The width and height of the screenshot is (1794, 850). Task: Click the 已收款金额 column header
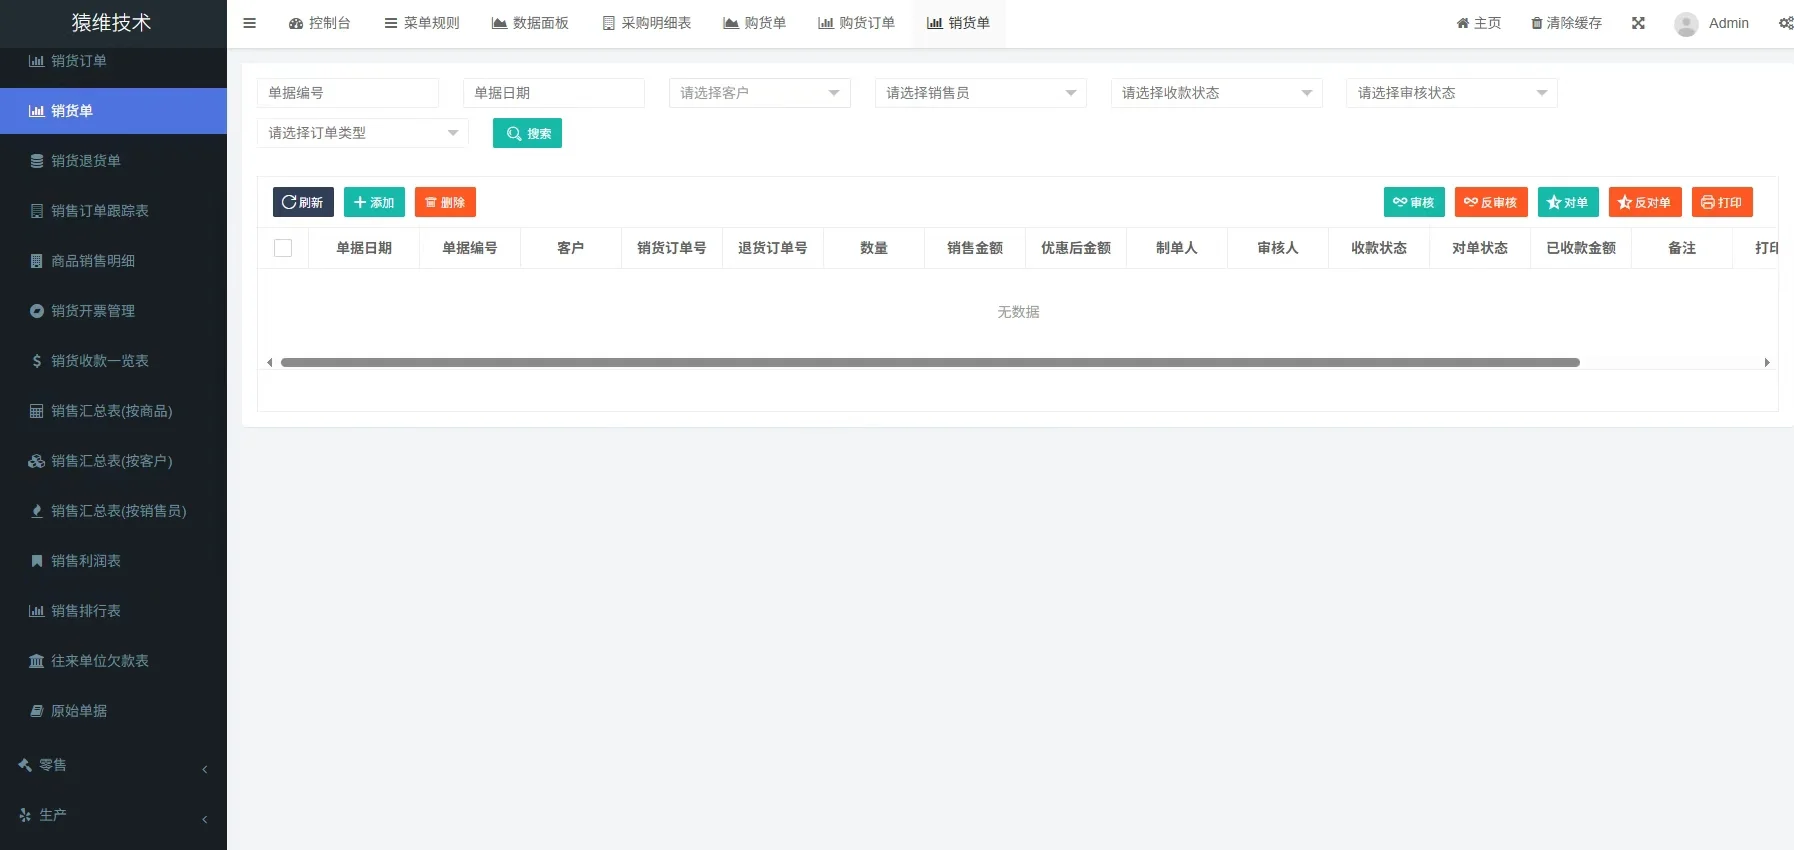coord(1581,248)
